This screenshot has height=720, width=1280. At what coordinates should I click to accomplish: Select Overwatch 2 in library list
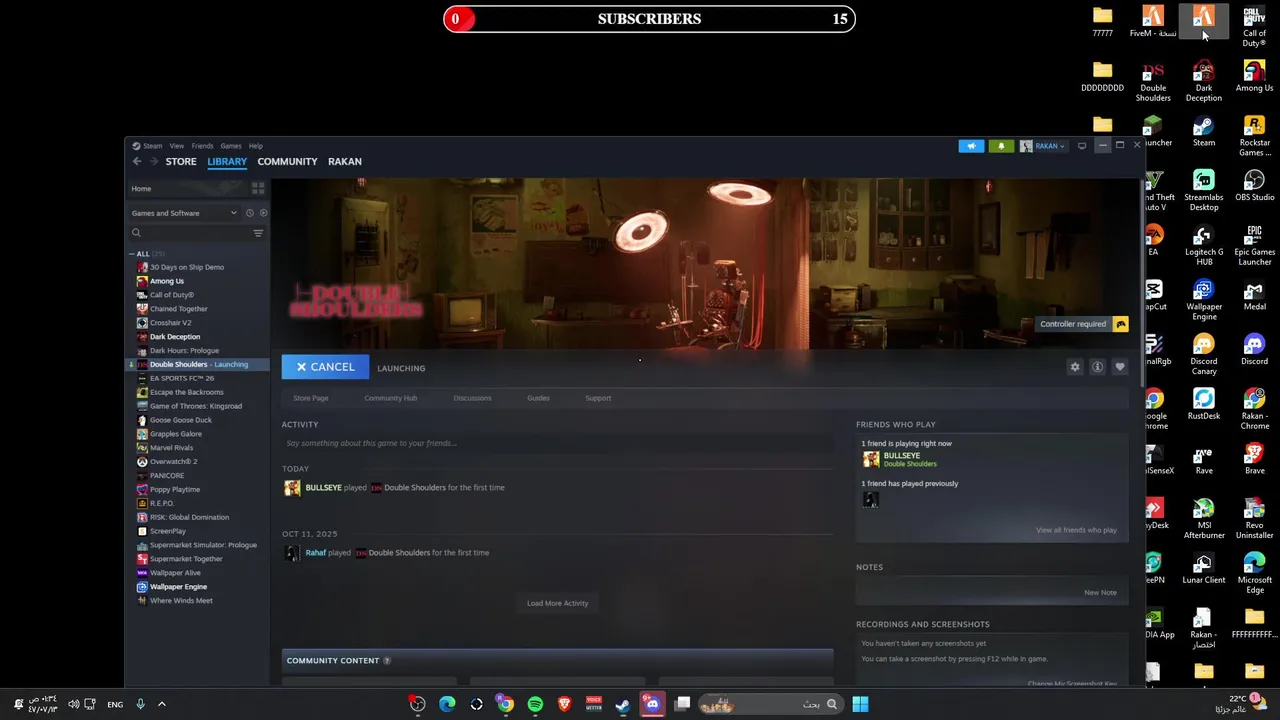[x=173, y=462]
